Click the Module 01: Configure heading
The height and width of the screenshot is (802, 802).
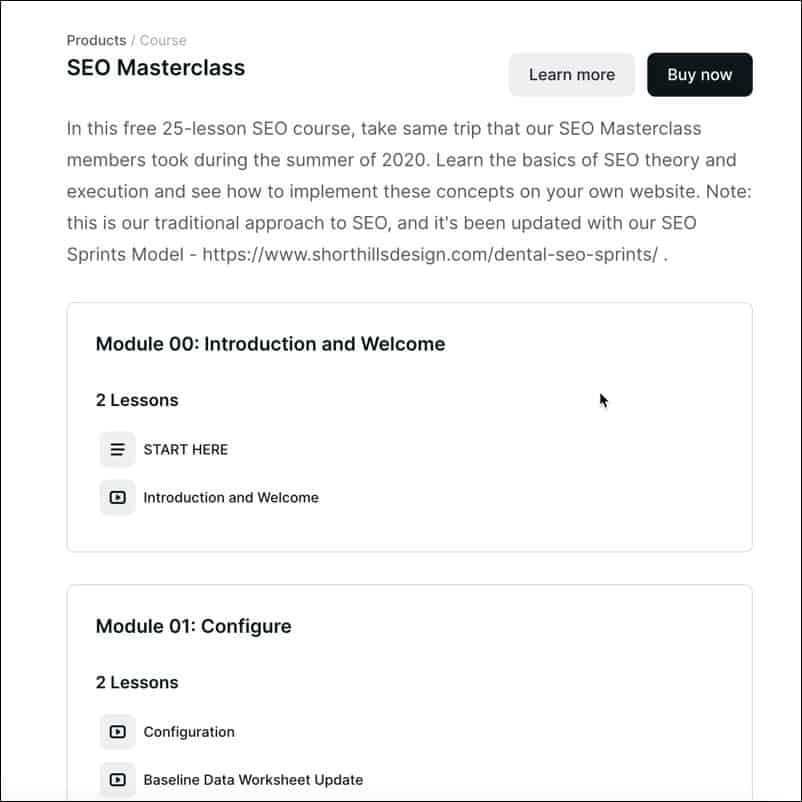click(193, 627)
